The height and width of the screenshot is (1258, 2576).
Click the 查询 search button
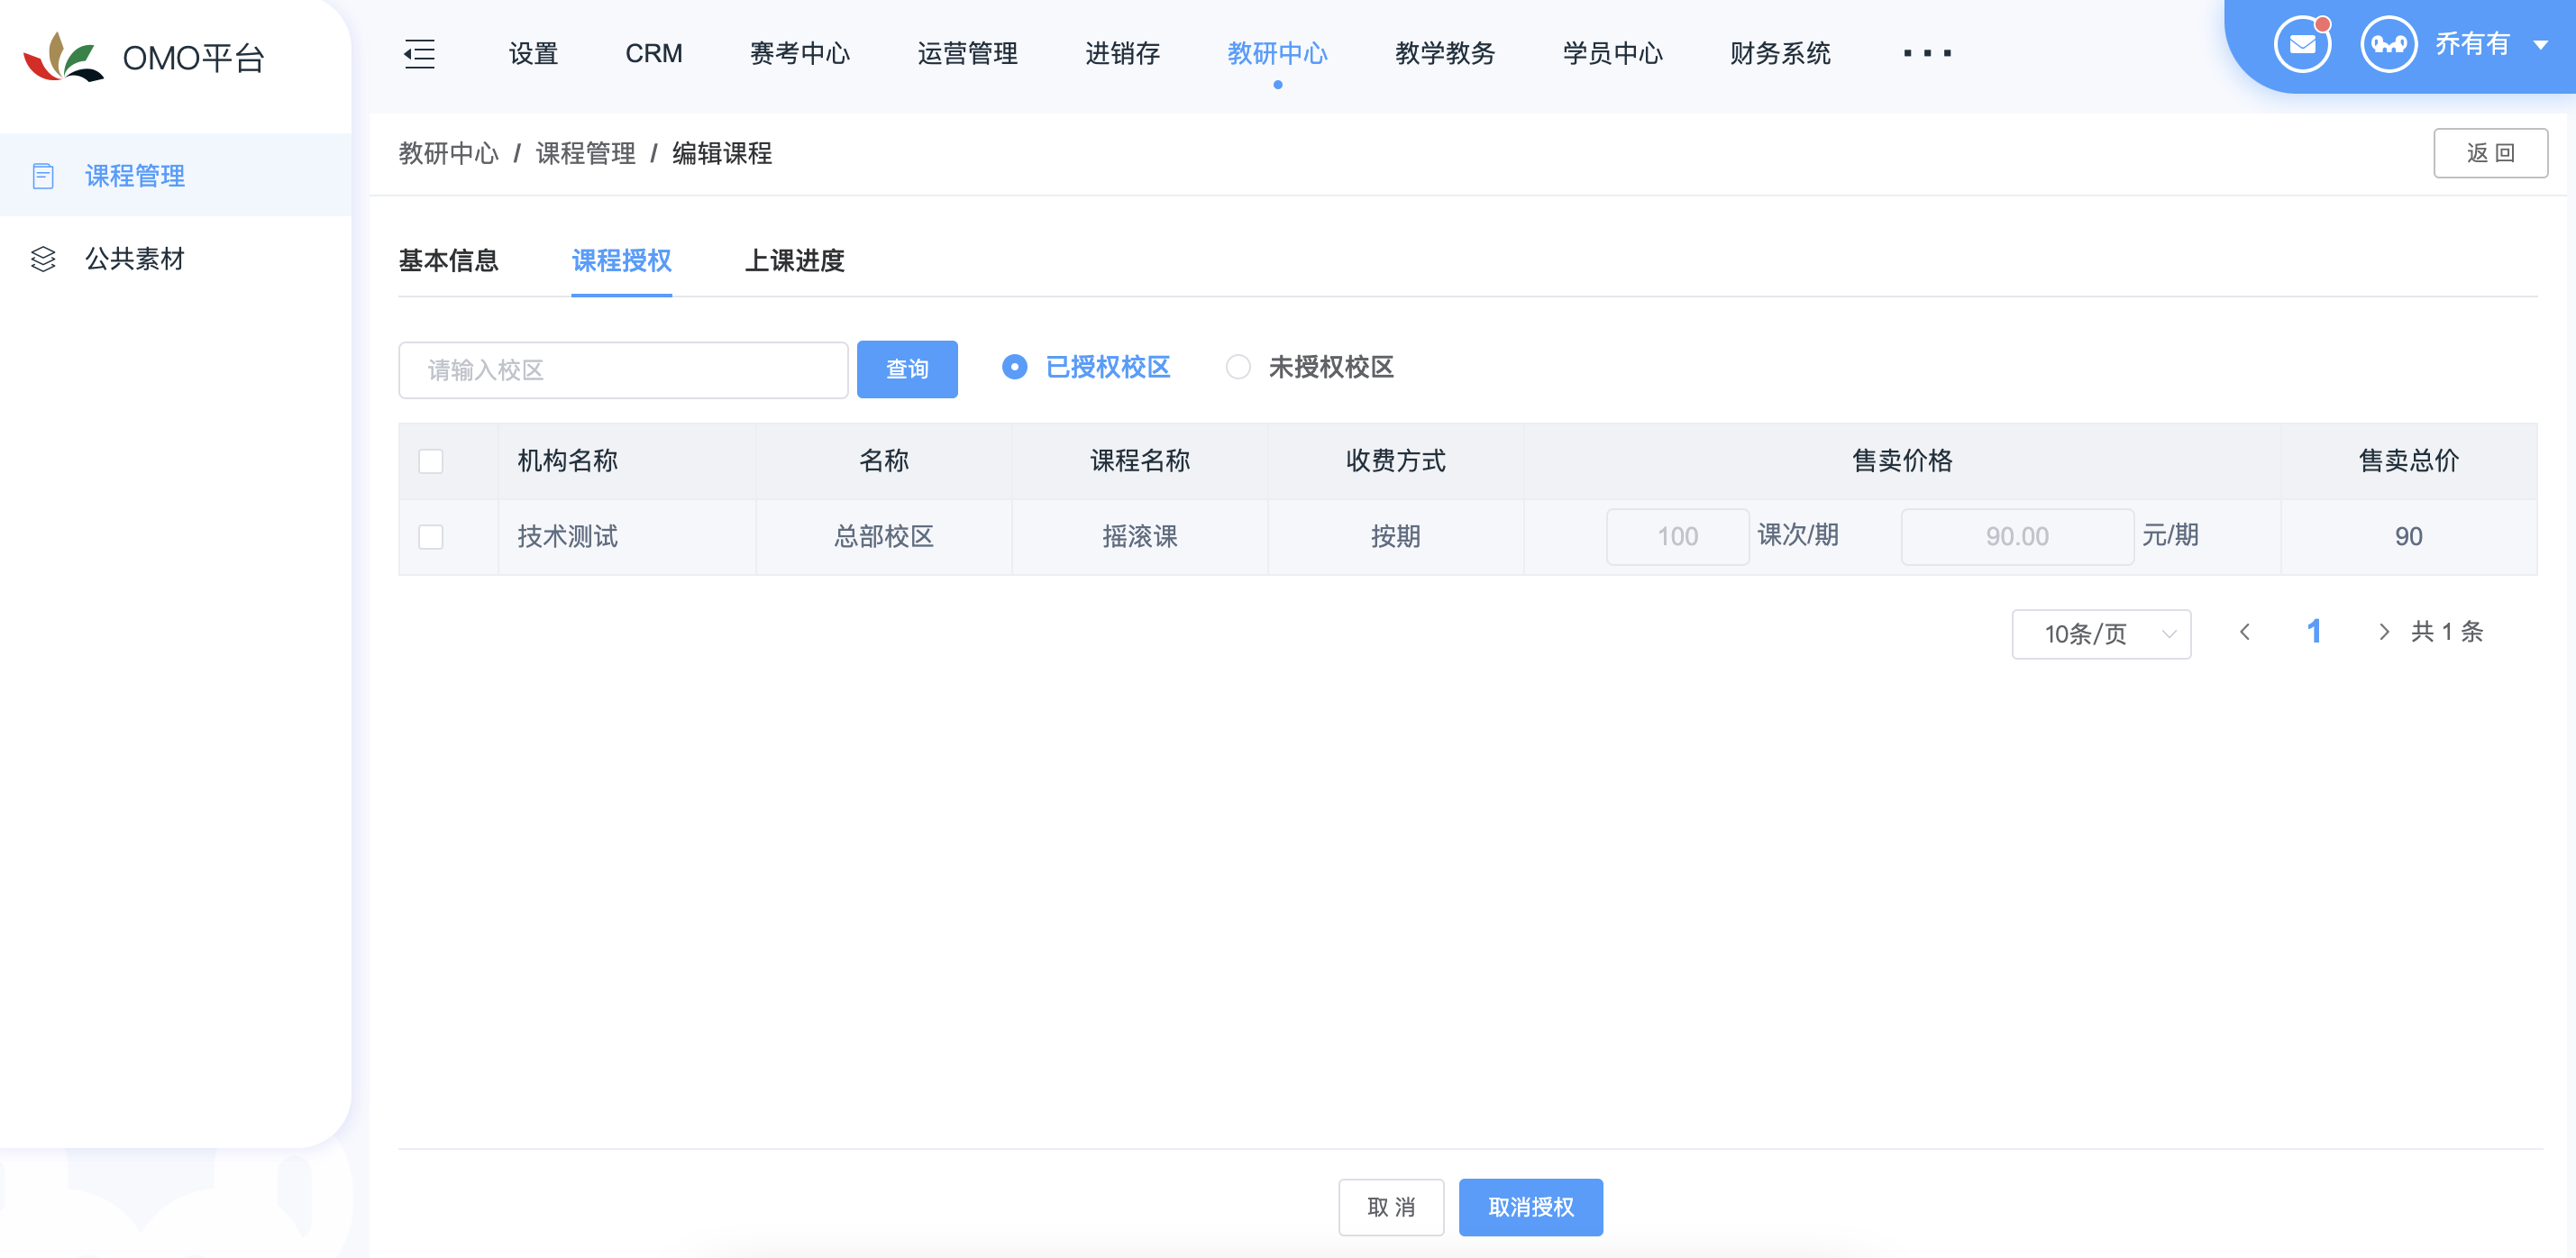[906, 370]
